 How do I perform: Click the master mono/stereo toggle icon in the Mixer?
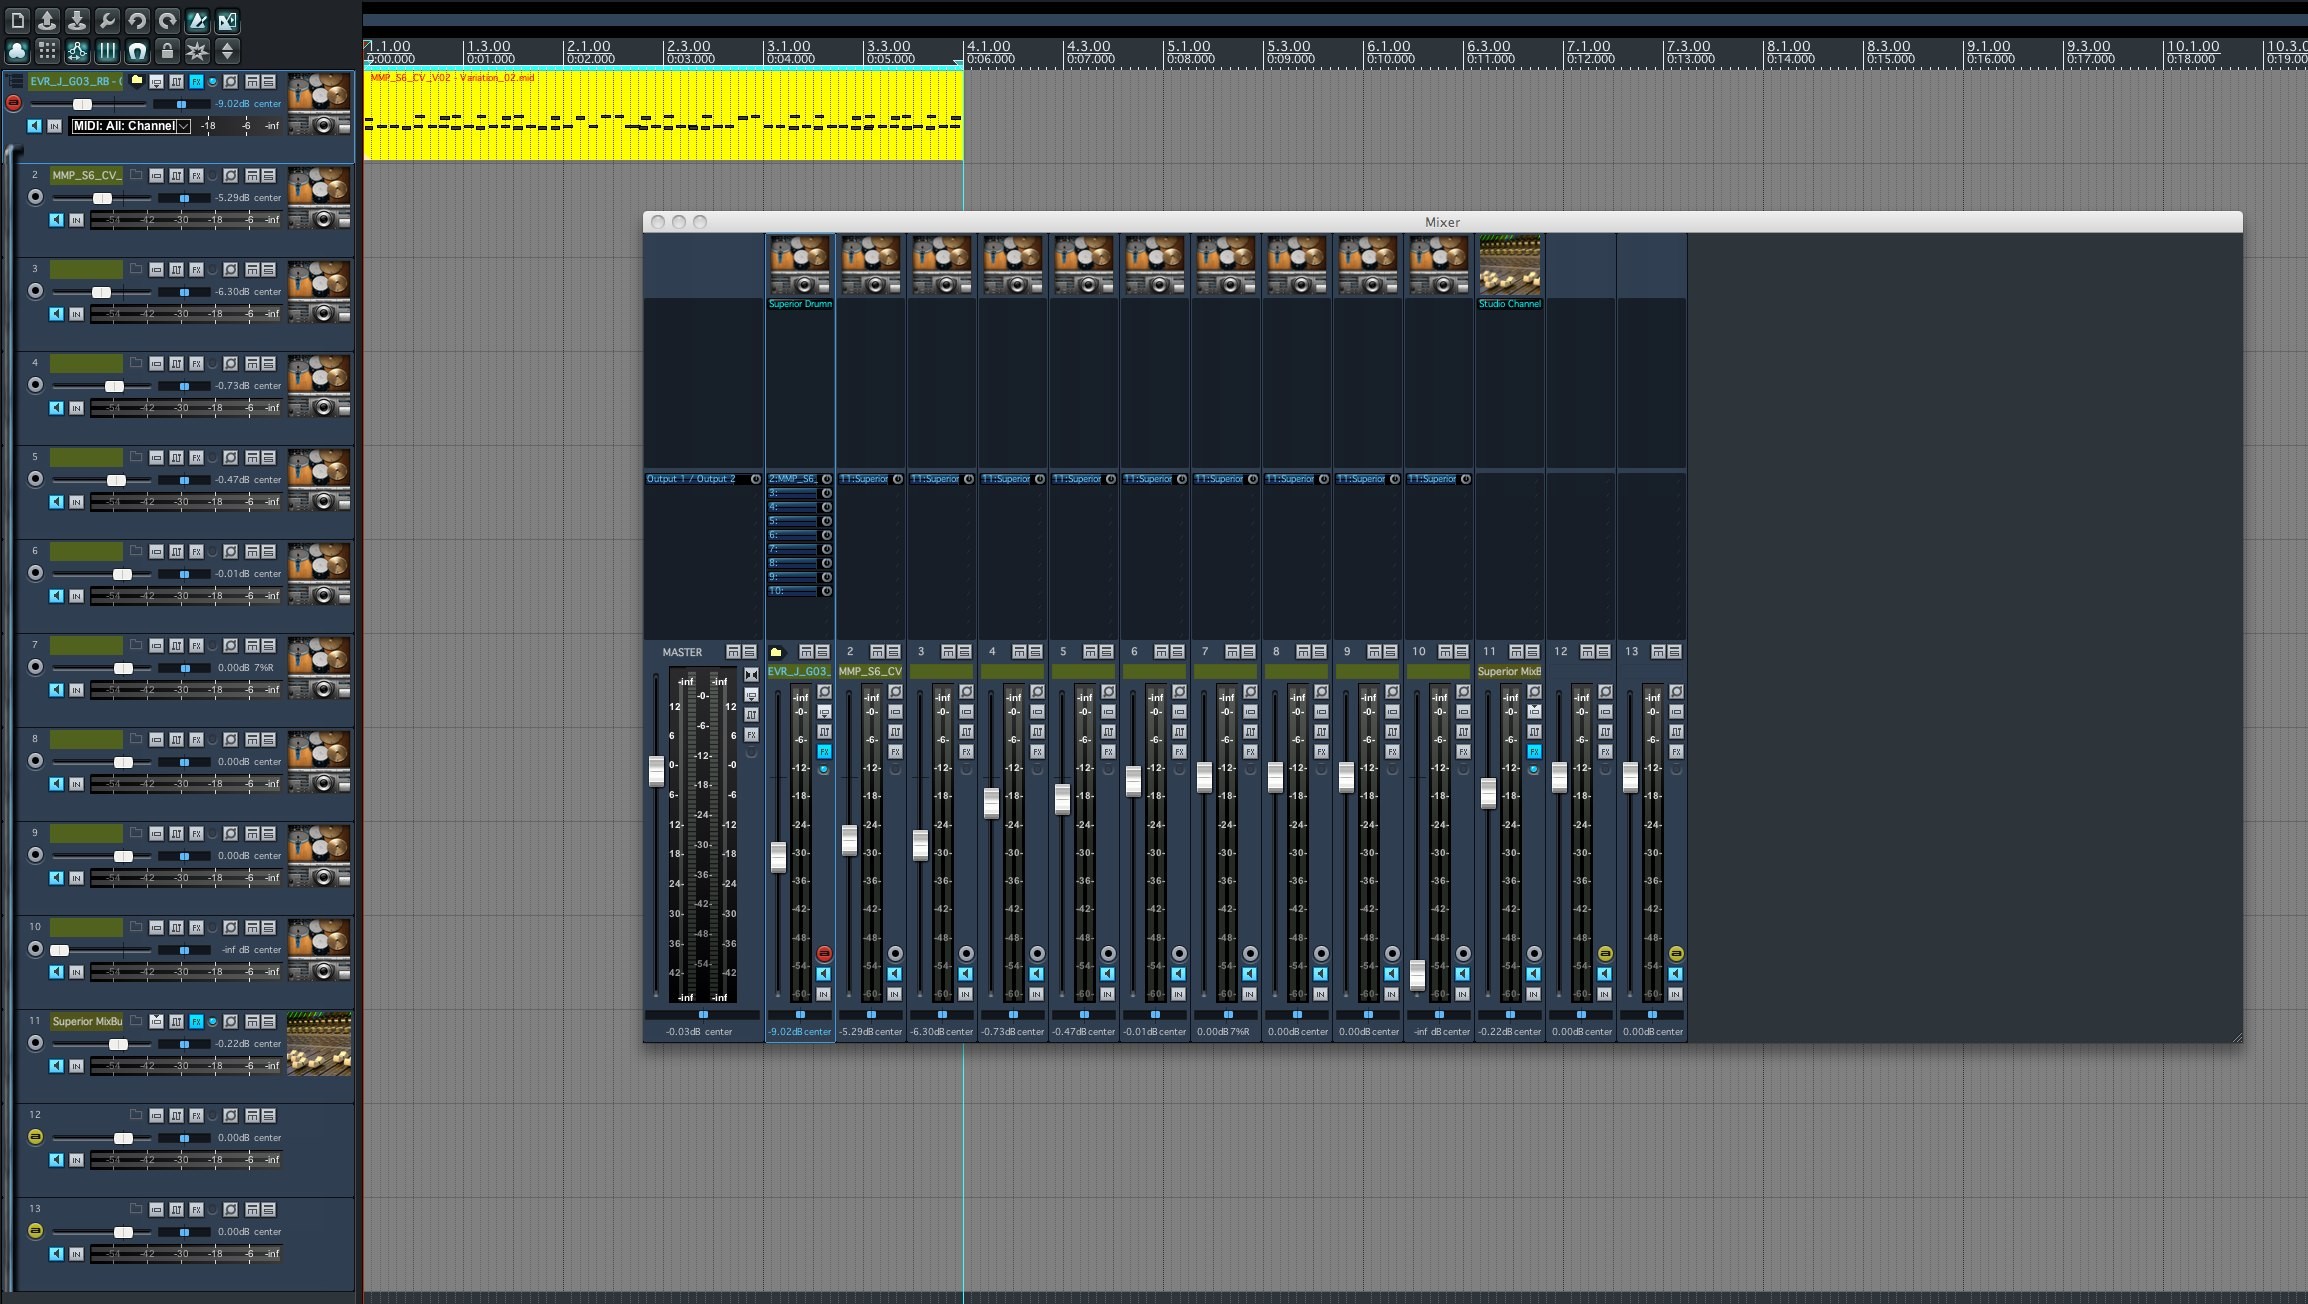click(752, 675)
